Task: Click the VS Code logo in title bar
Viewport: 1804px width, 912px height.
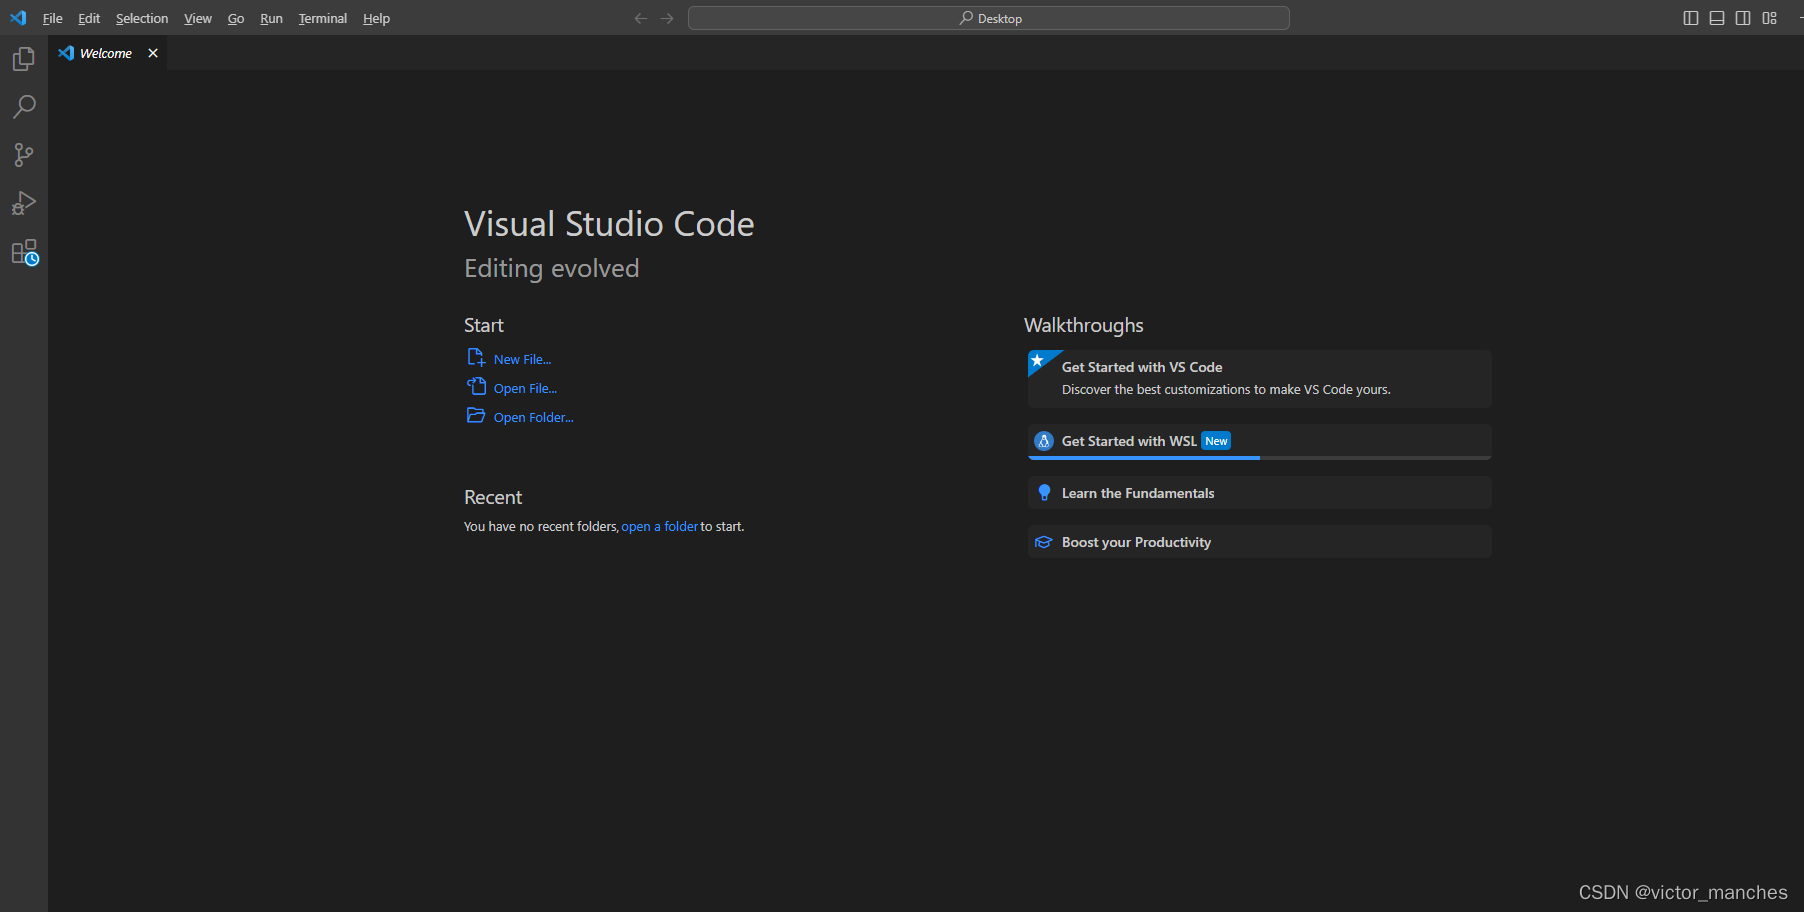Action: [x=18, y=18]
